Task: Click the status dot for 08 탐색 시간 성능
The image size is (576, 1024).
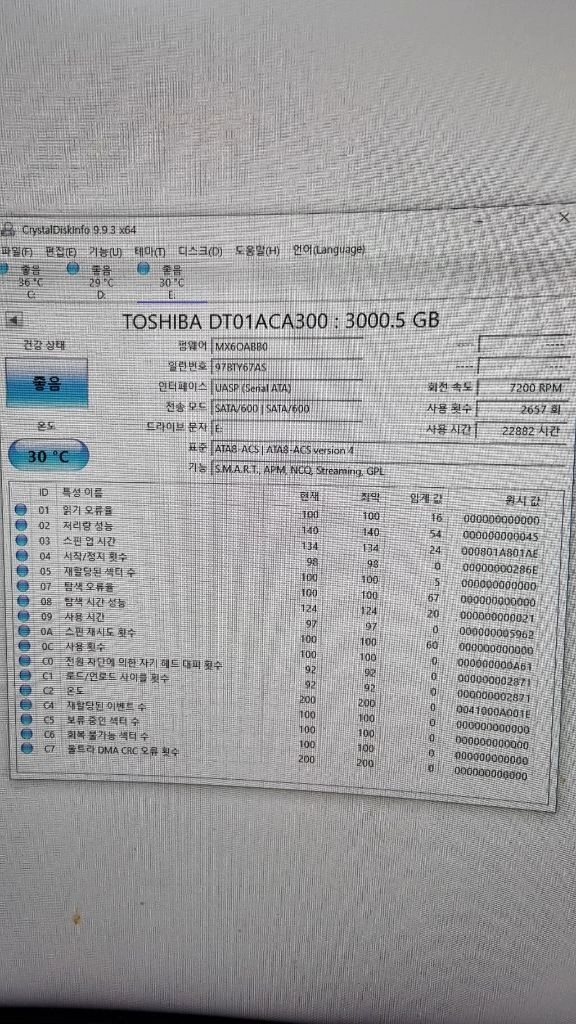Action: click(x=23, y=601)
